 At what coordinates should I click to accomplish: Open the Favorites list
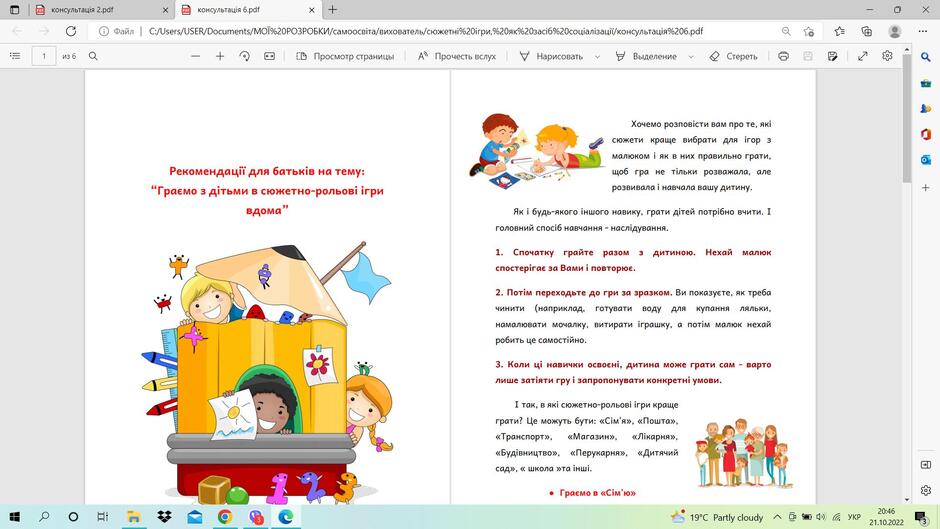839,31
